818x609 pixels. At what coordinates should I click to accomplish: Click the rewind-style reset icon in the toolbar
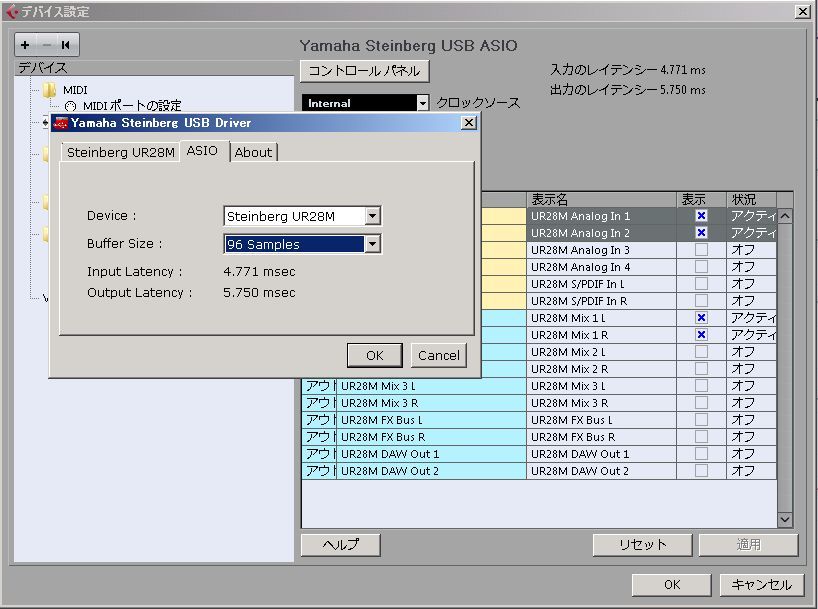66,44
